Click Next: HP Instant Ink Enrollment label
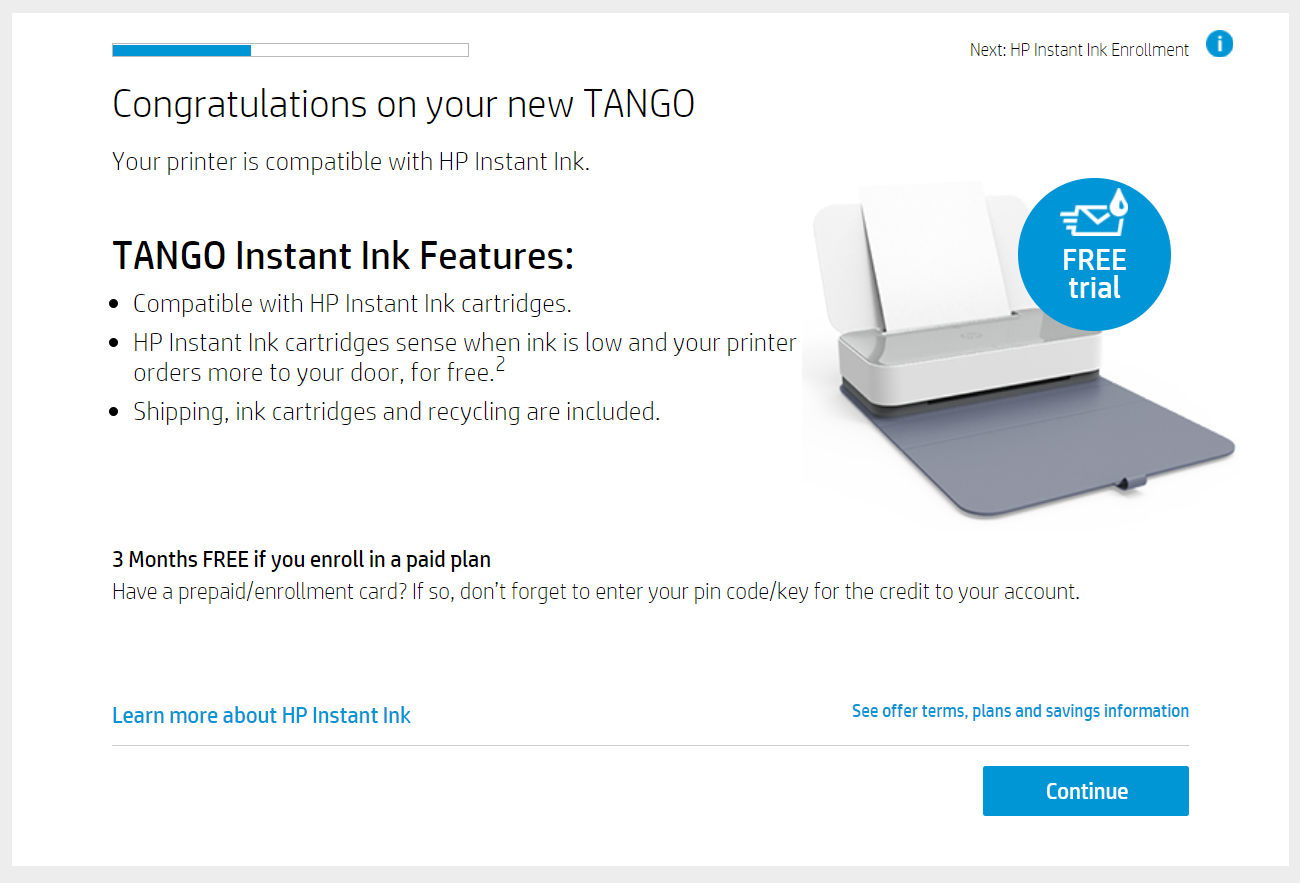Viewport: 1300px width, 883px height. (1079, 50)
